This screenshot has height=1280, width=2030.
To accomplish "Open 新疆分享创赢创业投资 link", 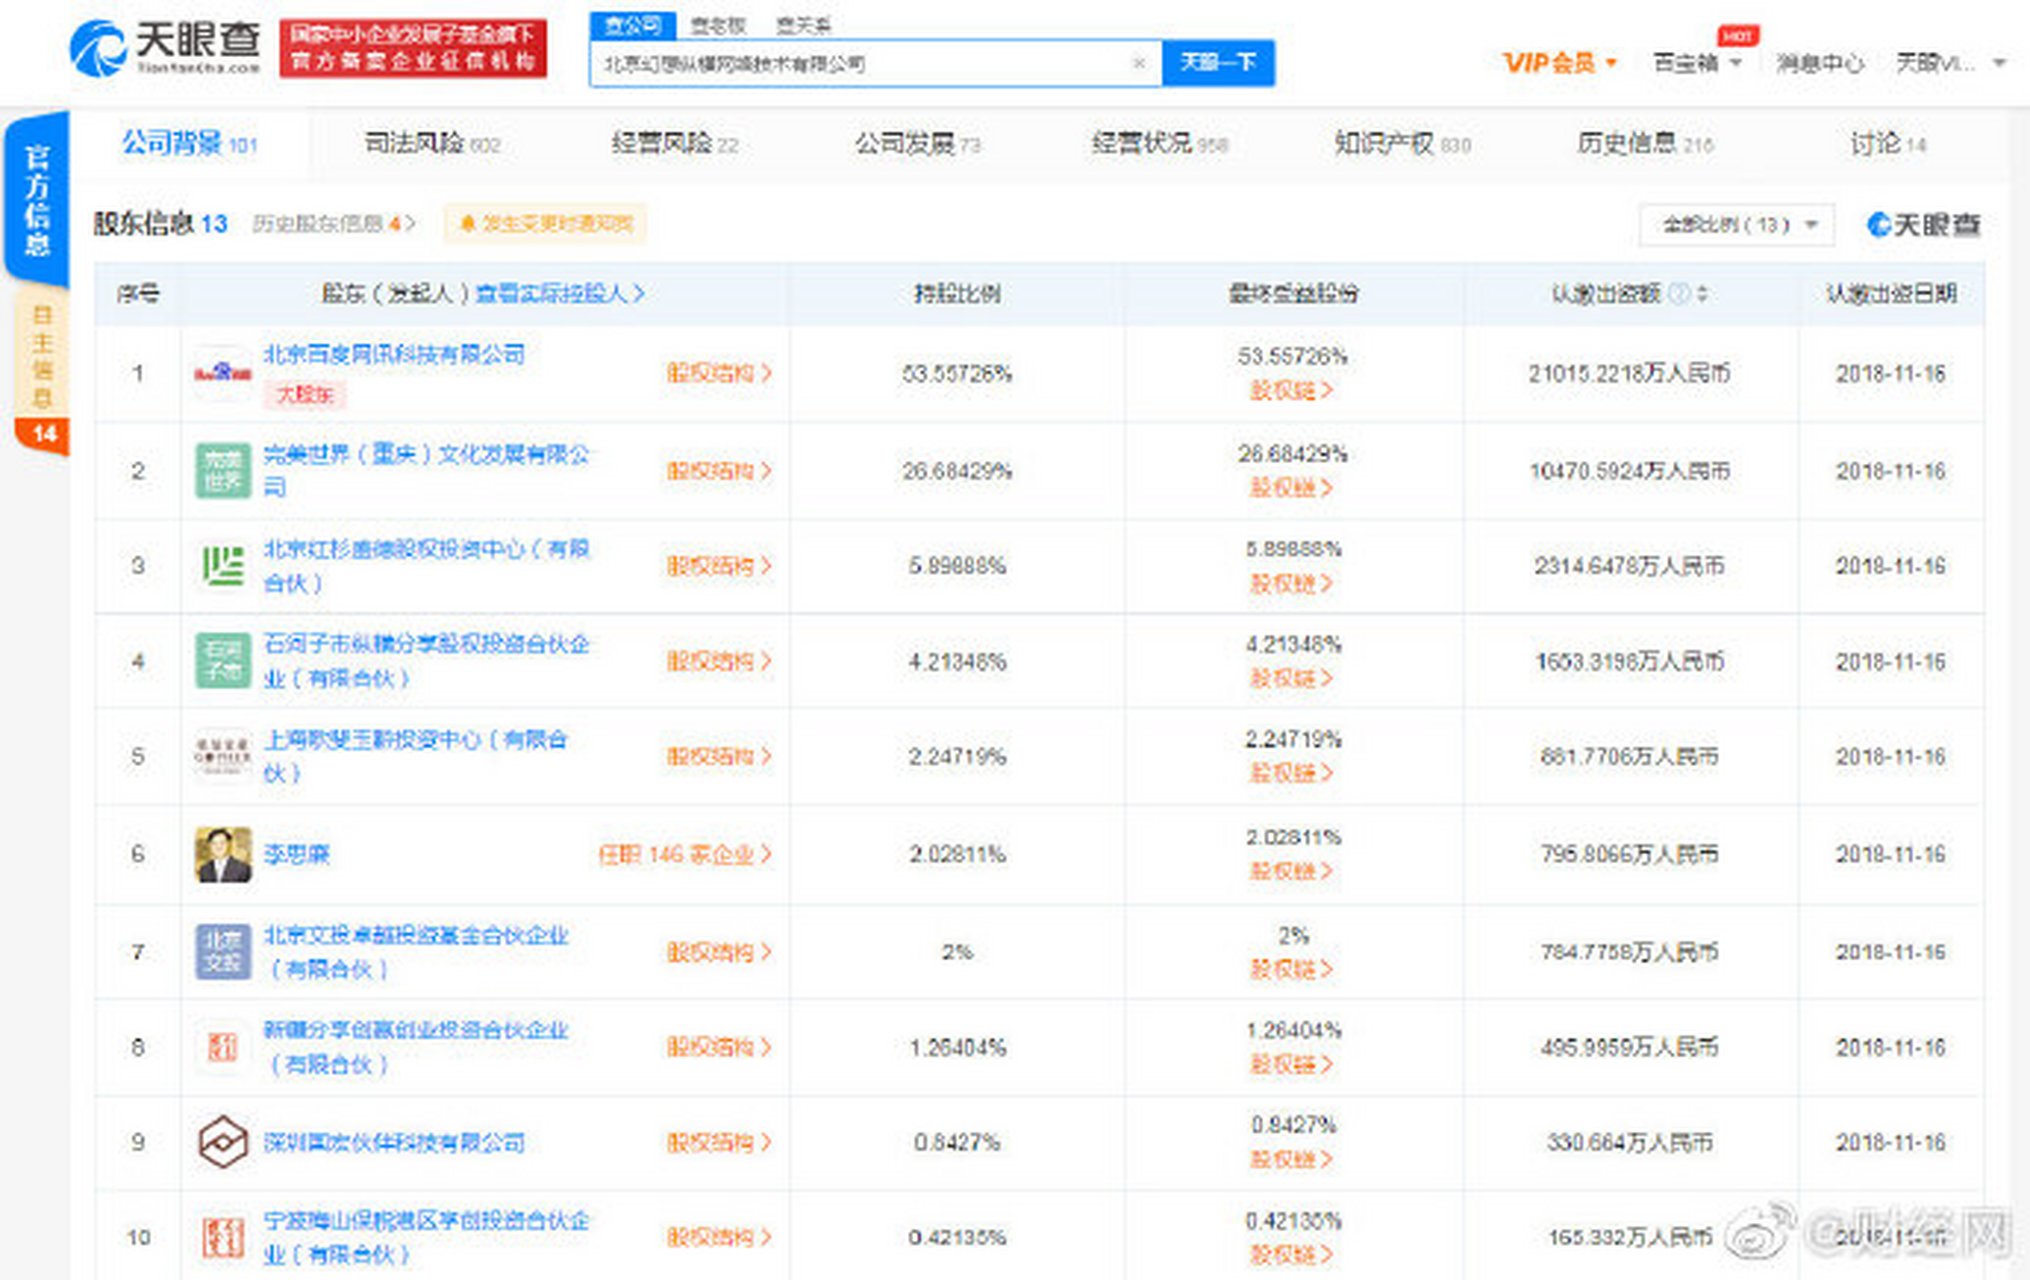I will (x=416, y=1047).
